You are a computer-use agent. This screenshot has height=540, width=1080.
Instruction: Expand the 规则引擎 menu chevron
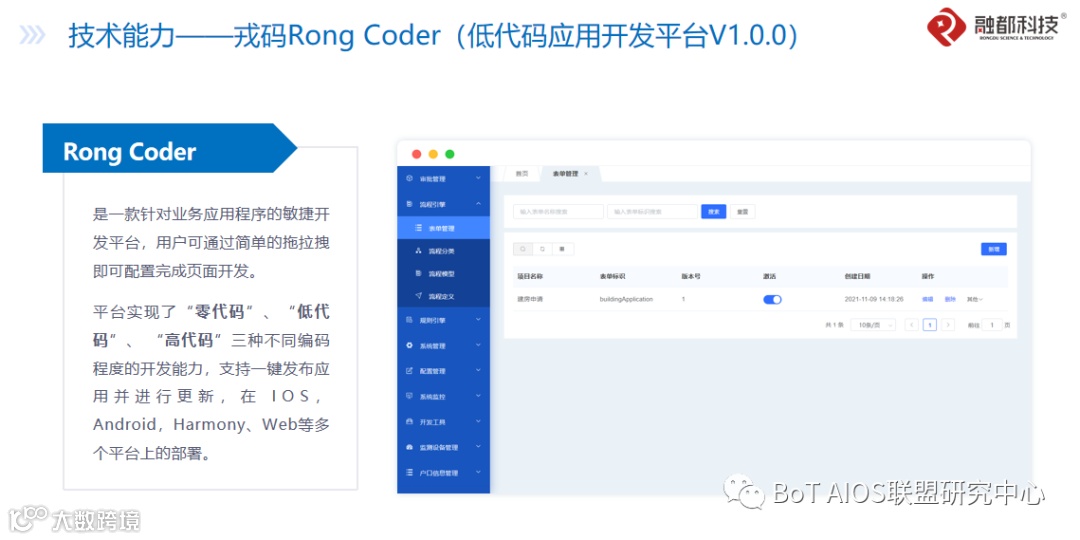[479, 320]
